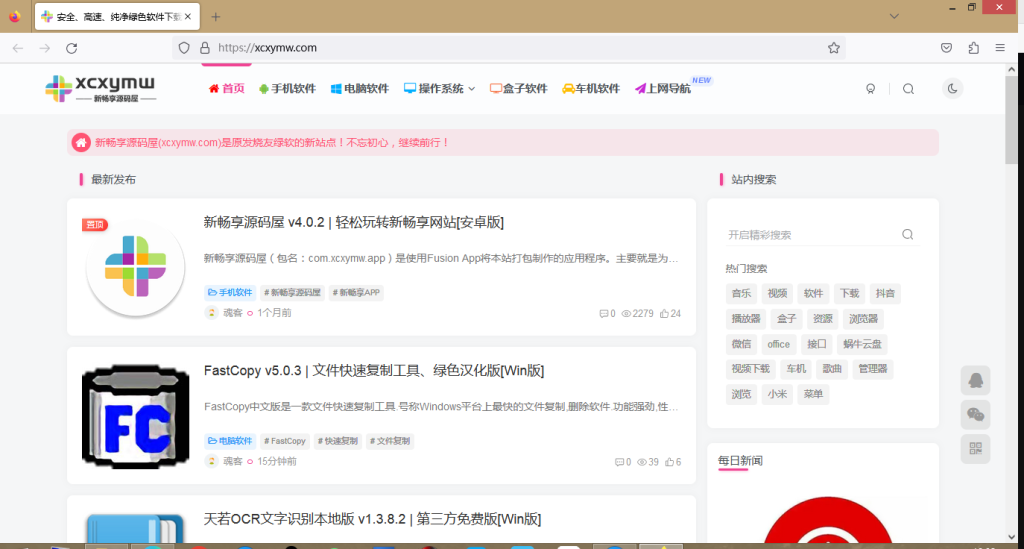Screen dimensions: 1024x549
Task: Click the # 快速复制 tag
Action: pos(338,441)
